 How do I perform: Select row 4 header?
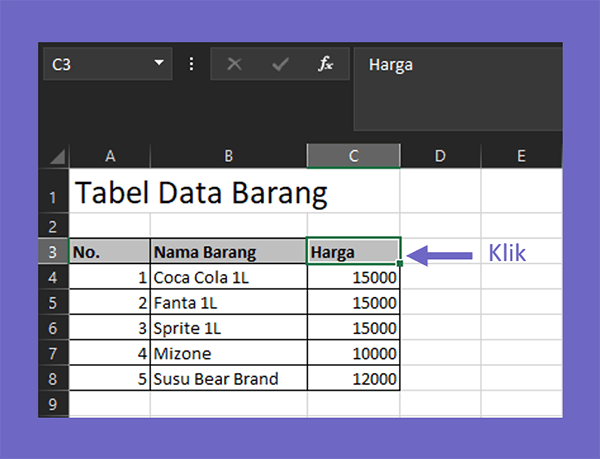[54, 277]
